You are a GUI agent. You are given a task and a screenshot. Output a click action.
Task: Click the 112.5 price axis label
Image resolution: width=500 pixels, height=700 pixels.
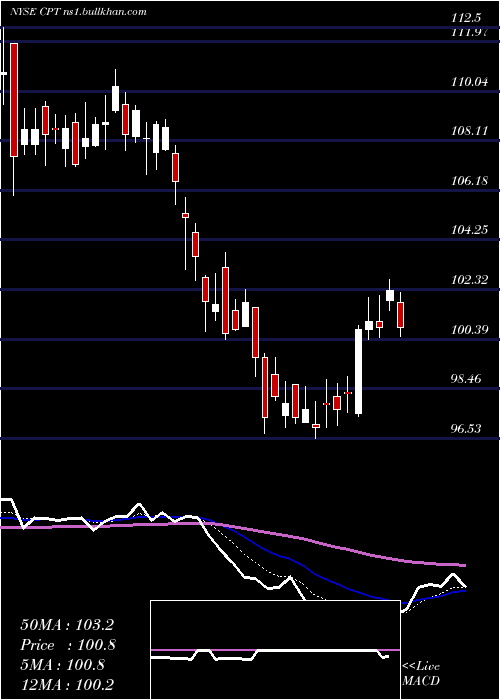(466, 18)
